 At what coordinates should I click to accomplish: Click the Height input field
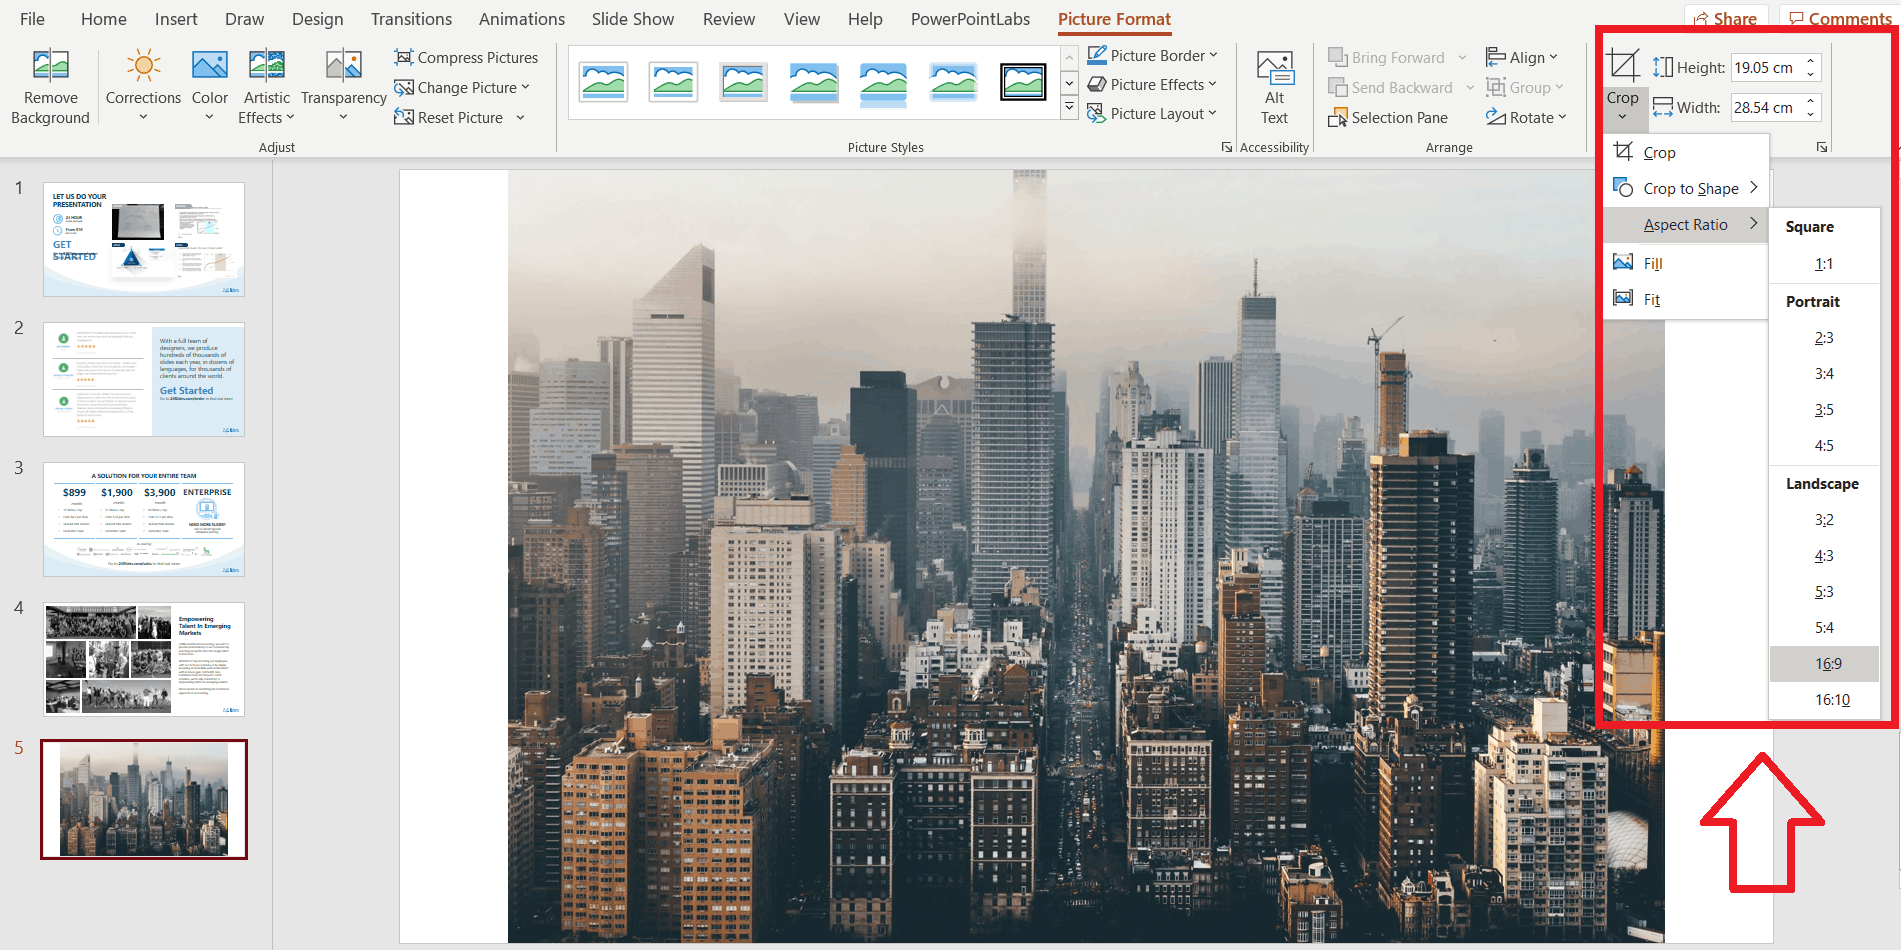[x=1767, y=67]
